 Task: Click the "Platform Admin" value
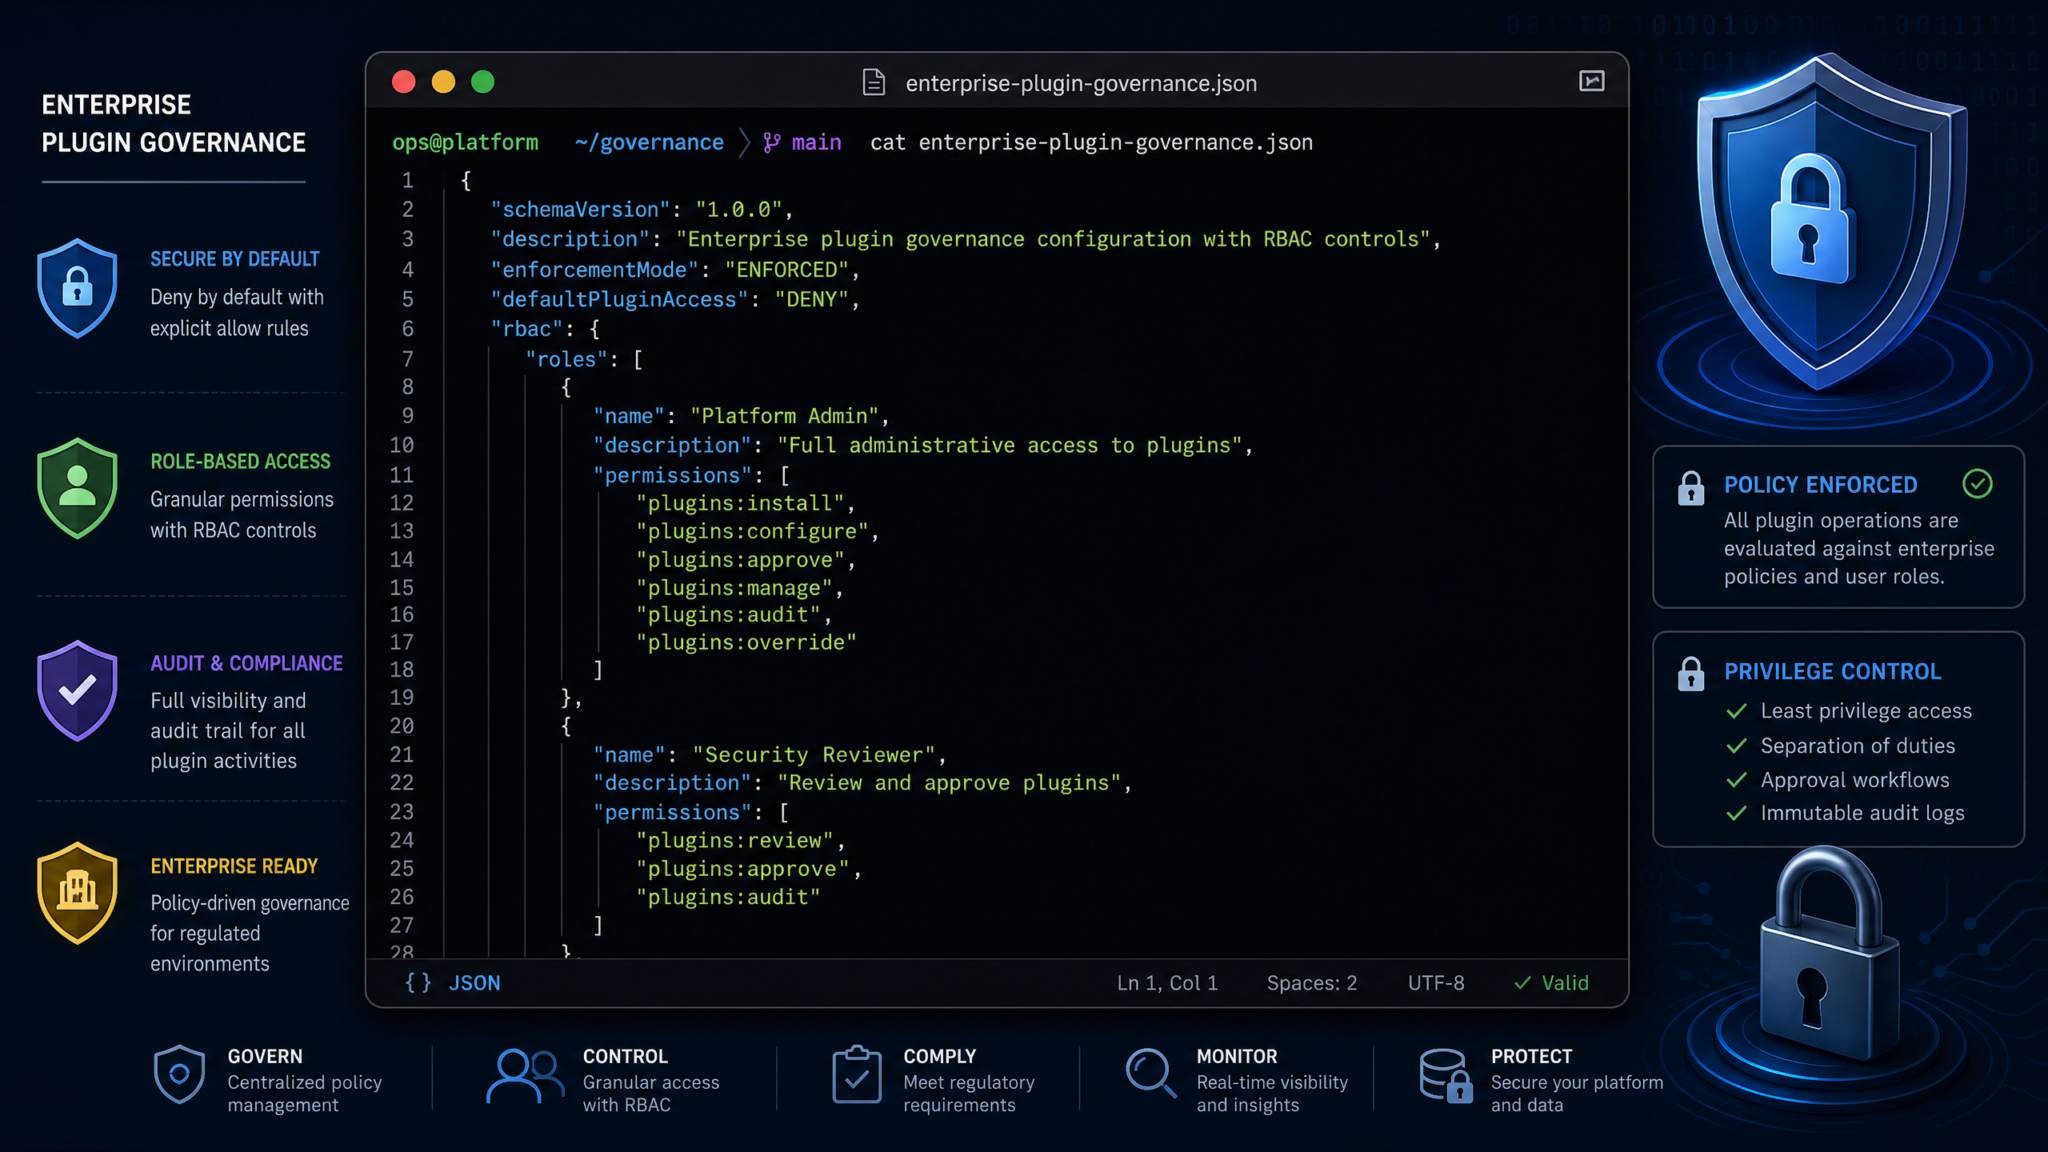tap(784, 416)
